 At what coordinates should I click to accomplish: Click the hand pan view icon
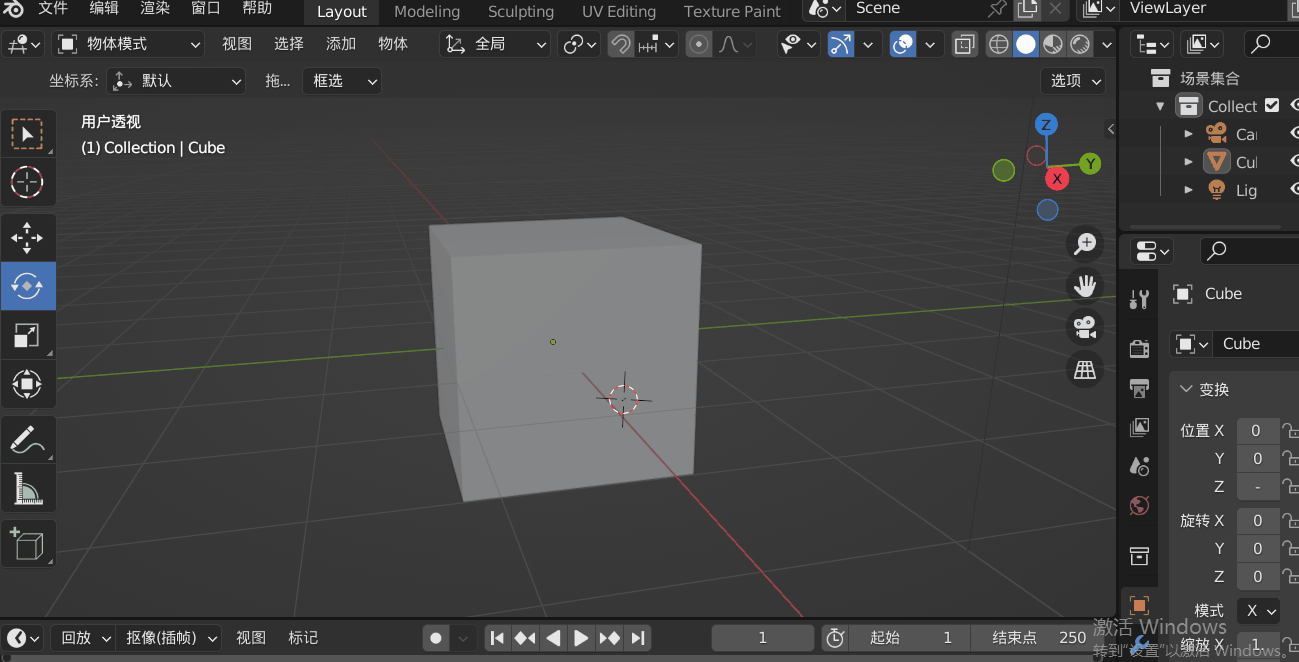[x=1085, y=285]
